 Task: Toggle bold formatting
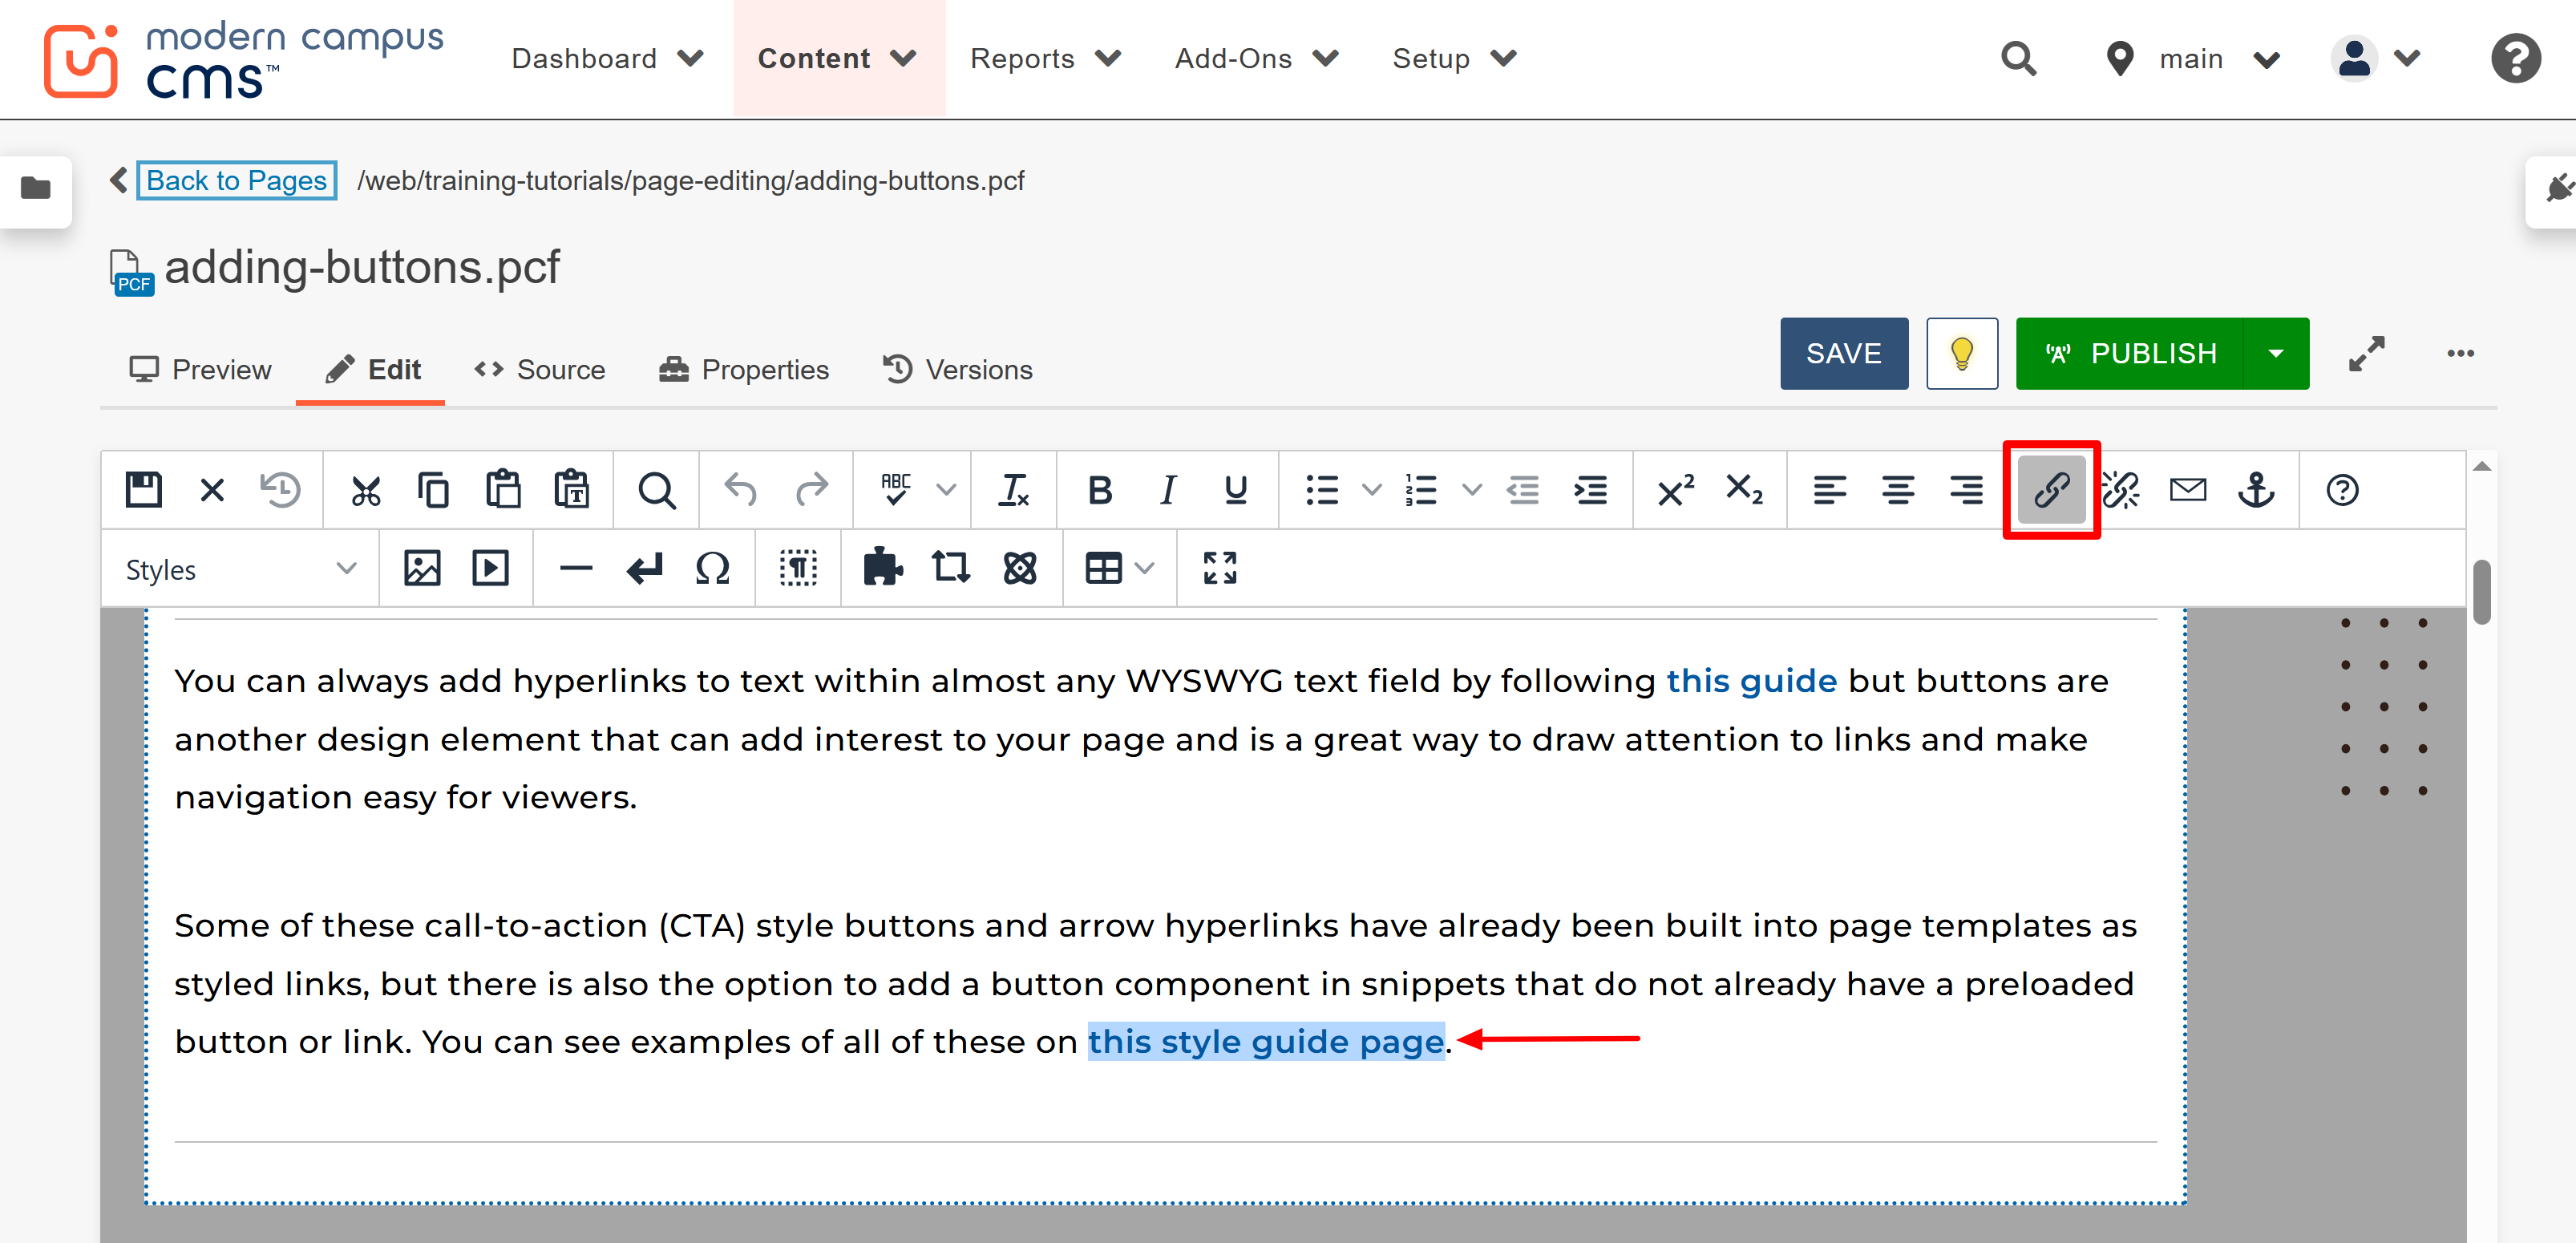pos(1098,490)
